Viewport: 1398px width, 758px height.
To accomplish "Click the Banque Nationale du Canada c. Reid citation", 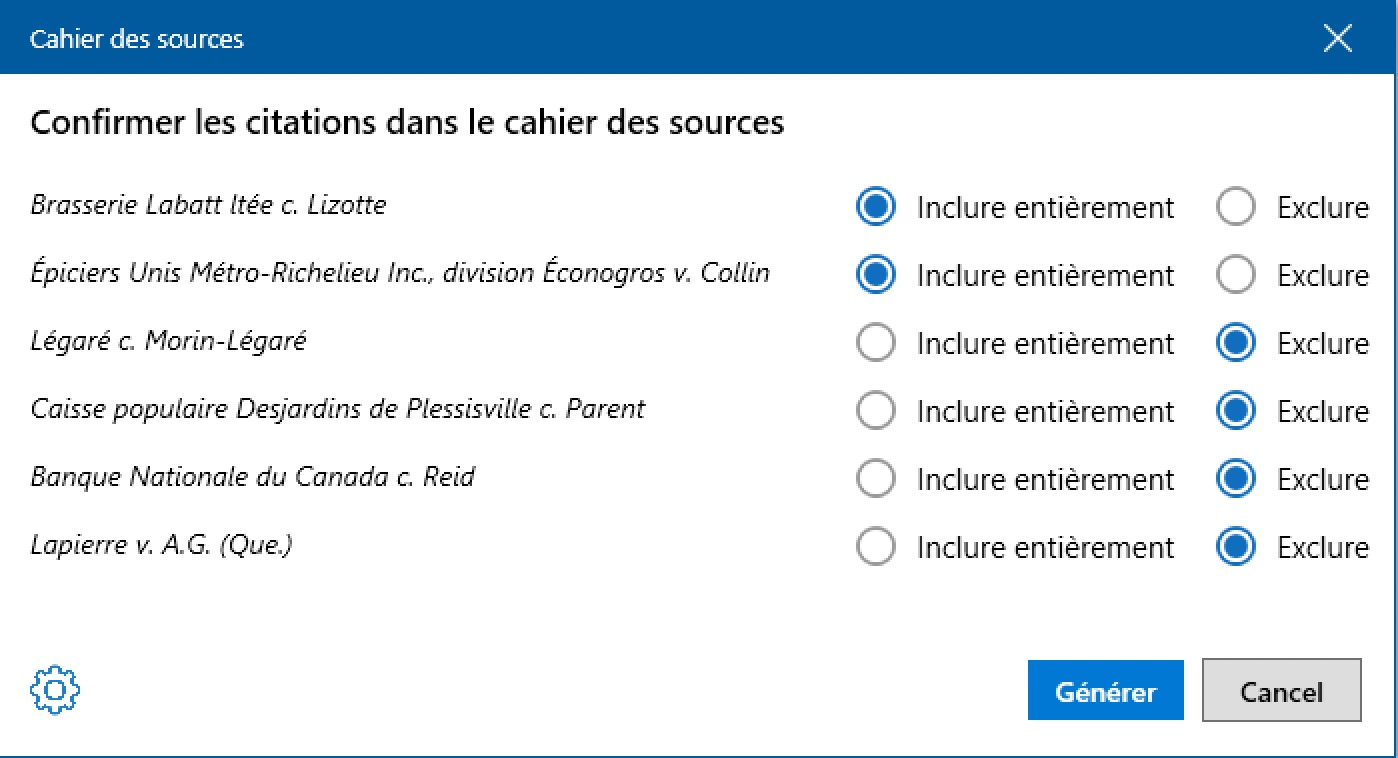I will pyautogui.click(x=252, y=477).
